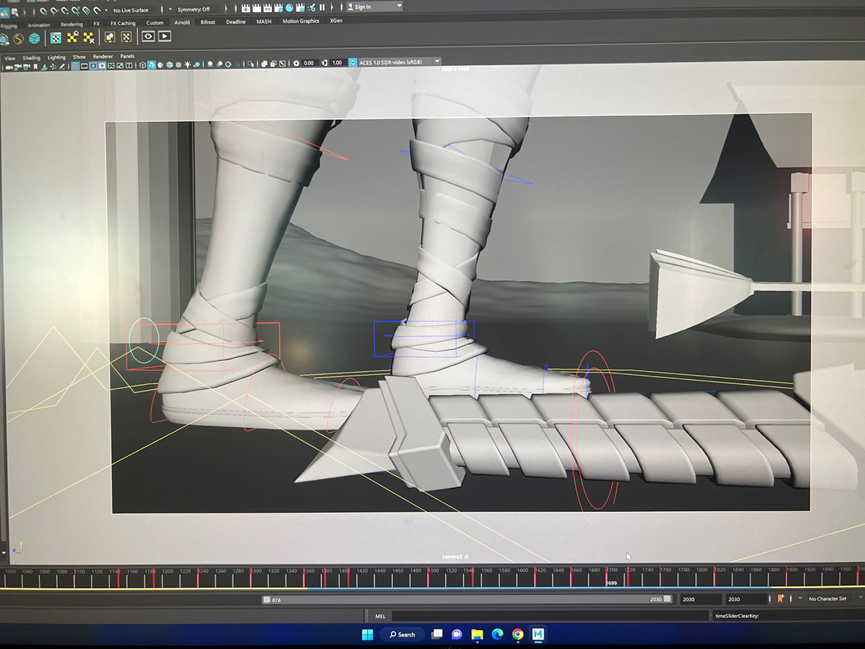Click the teal checker TX Manager shelf icon
Image resolution: width=865 pixels, height=649 pixels.
click(x=56, y=38)
